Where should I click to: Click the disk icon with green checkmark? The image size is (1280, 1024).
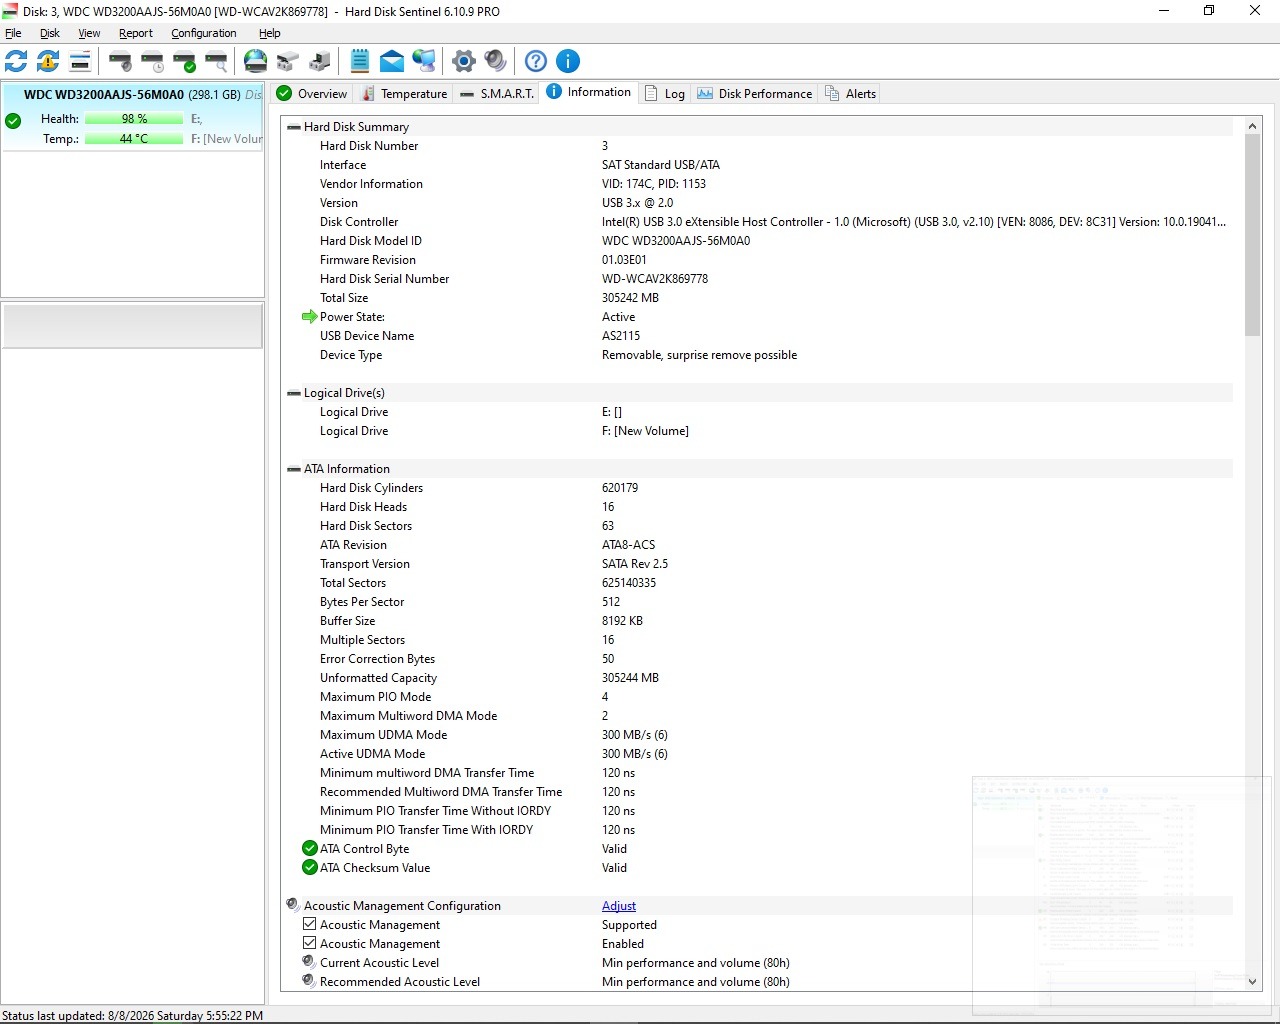coord(184,61)
